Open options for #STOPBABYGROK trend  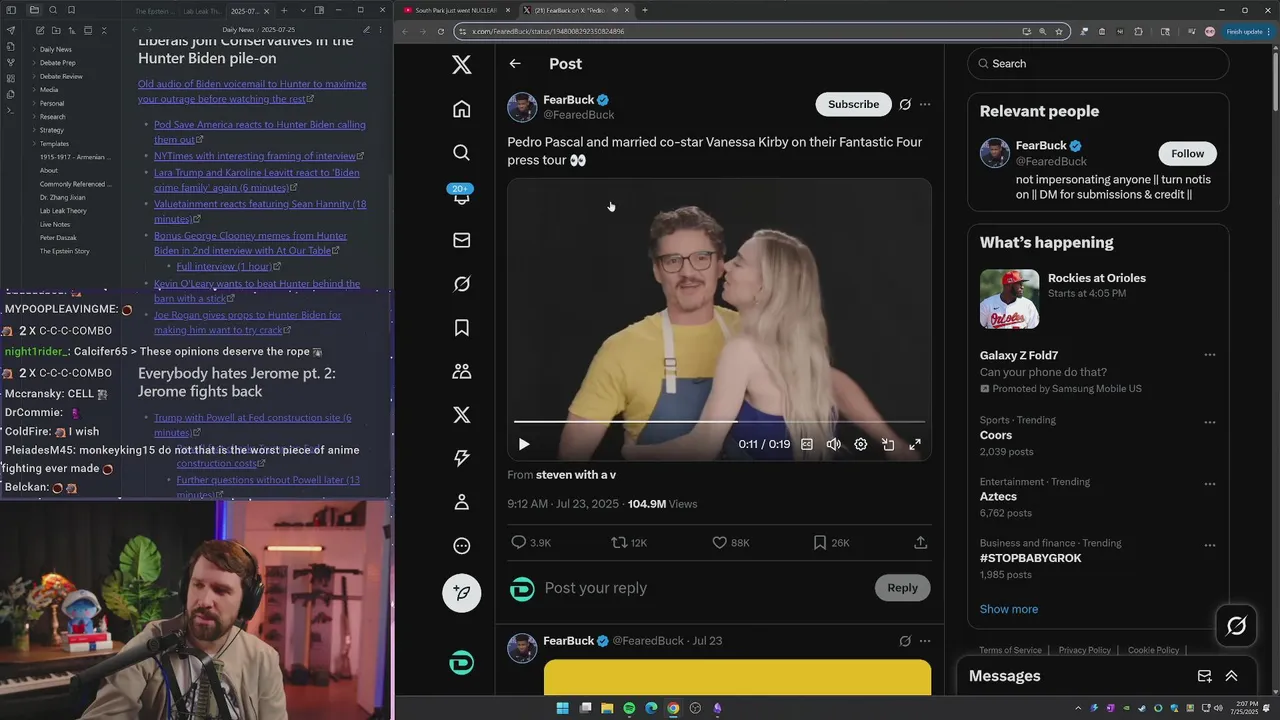click(1209, 545)
